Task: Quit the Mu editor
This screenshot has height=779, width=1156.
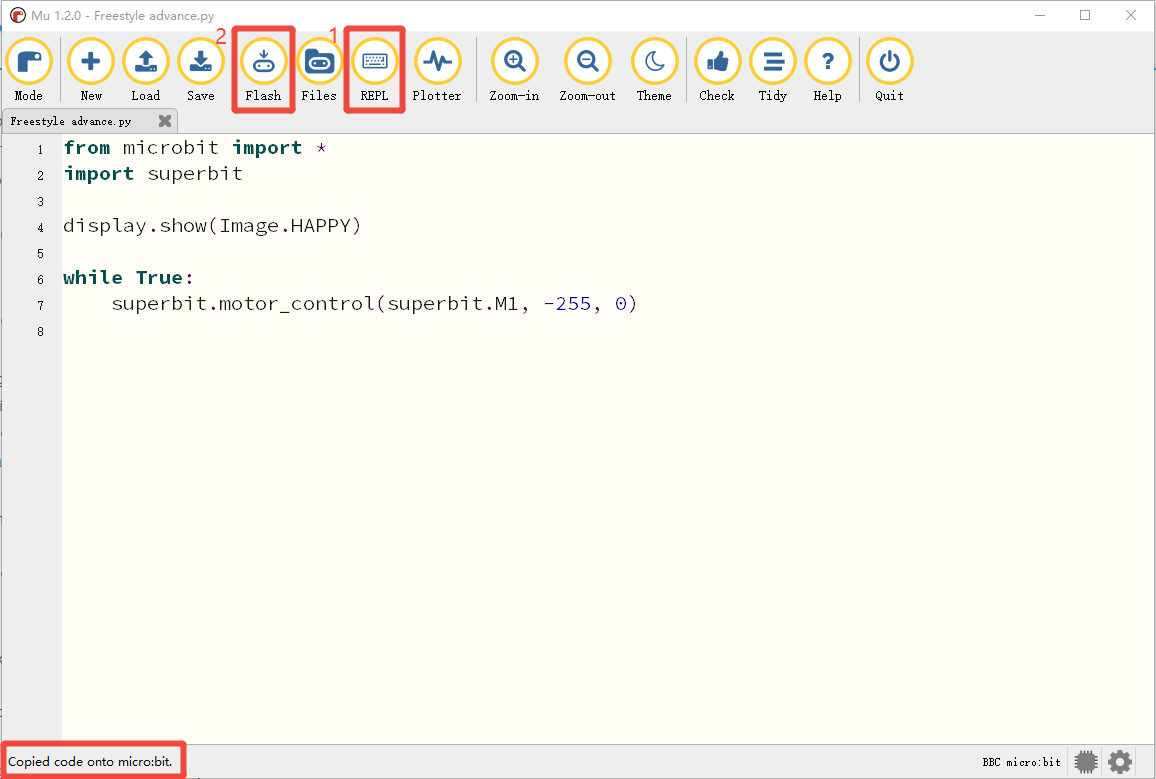Action: (x=889, y=71)
